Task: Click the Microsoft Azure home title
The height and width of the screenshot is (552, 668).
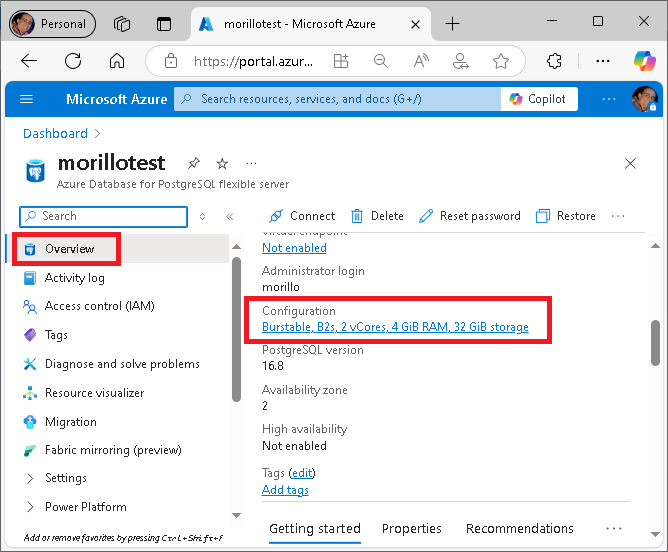Action: [116, 99]
